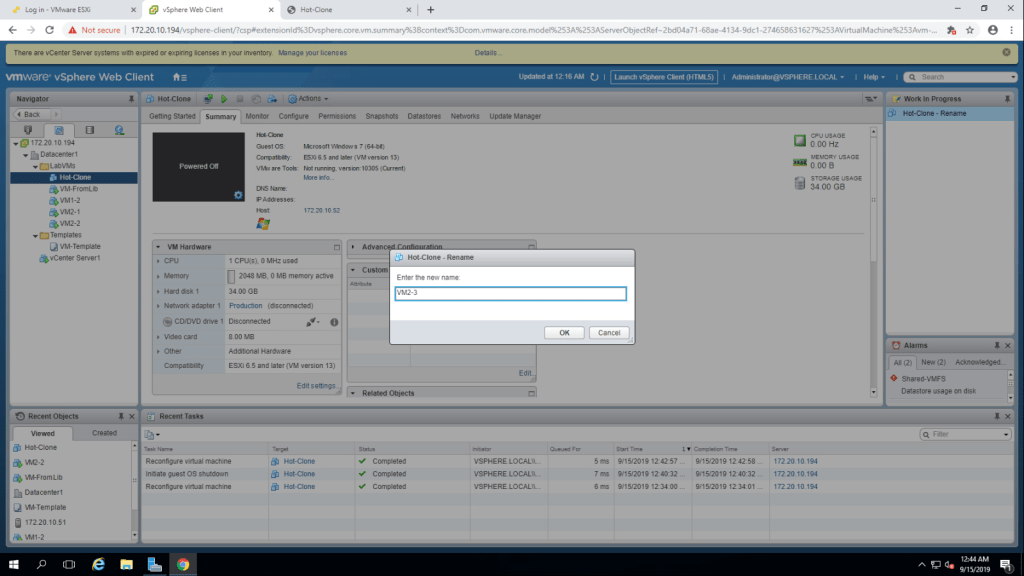Viewport: 1024px width, 576px height.
Task: Select the Networking view icon in Navigator
Action: point(119,130)
